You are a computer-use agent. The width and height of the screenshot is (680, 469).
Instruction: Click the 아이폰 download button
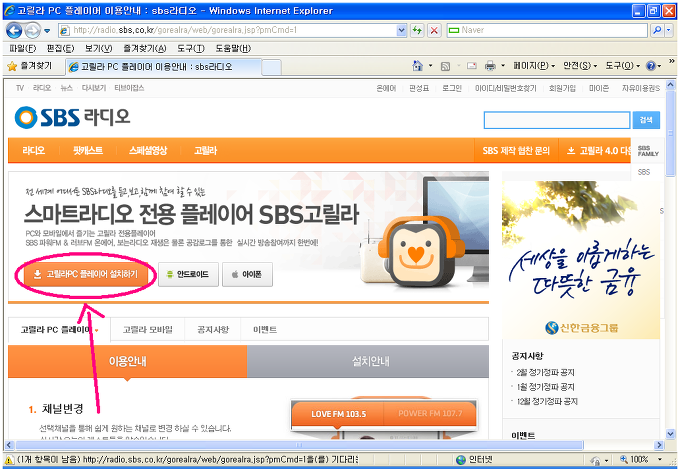[x=247, y=274]
